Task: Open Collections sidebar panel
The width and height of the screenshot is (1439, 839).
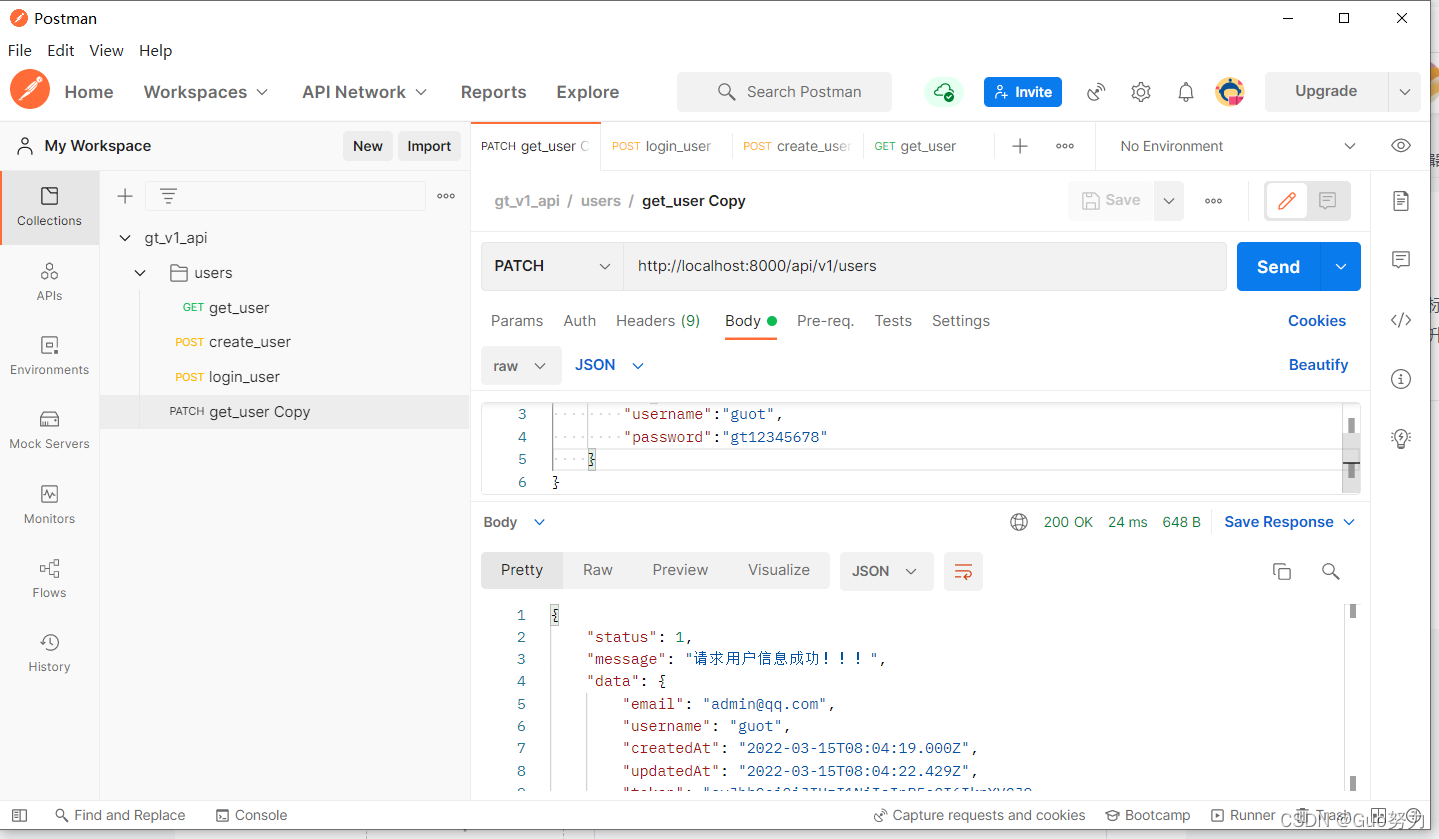Action: point(49,207)
